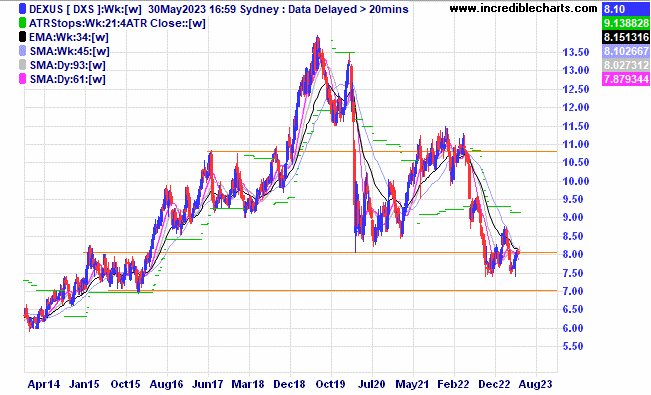Viewport: 651px width, 395px height.
Task: Click the www.incrediblecharts.com text
Action: click(524, 8)
